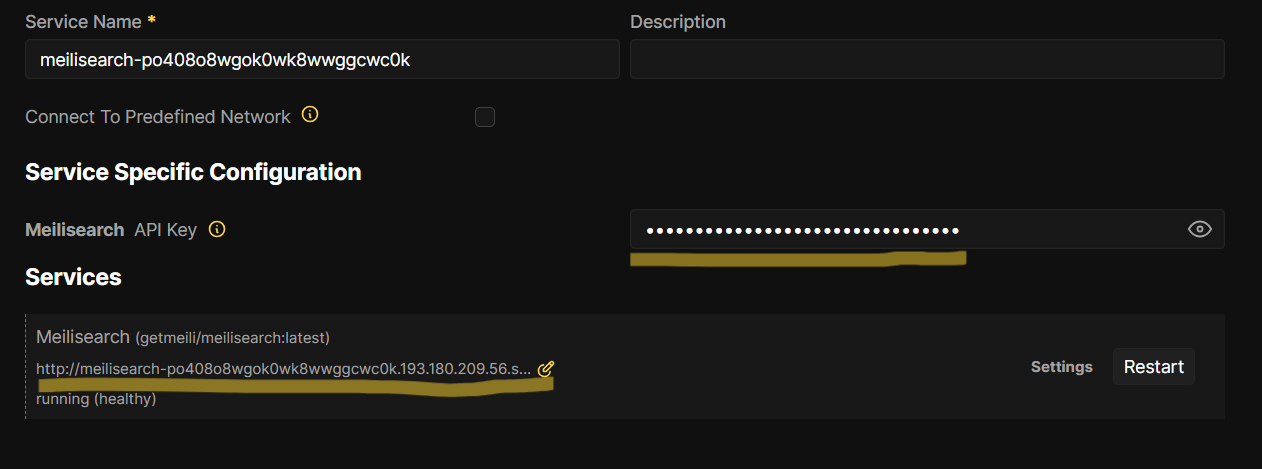Reveal the API key with the eye icon
This screenshot has width=1262, height=469.
1199,230
